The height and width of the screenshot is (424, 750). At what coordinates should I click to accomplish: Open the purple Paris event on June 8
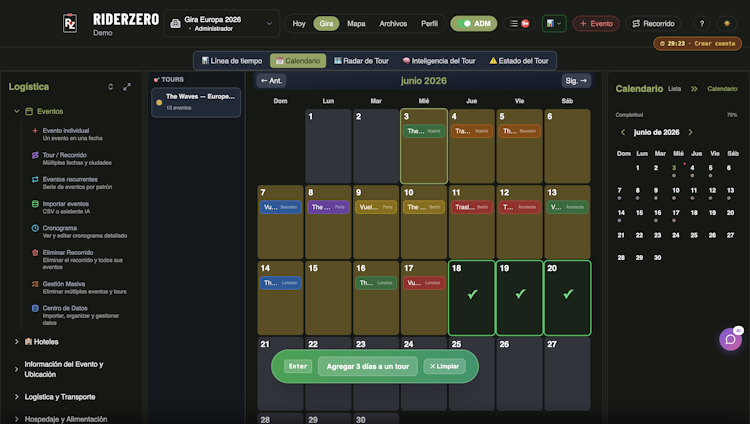pyautogui.click(x=328, y=207)
